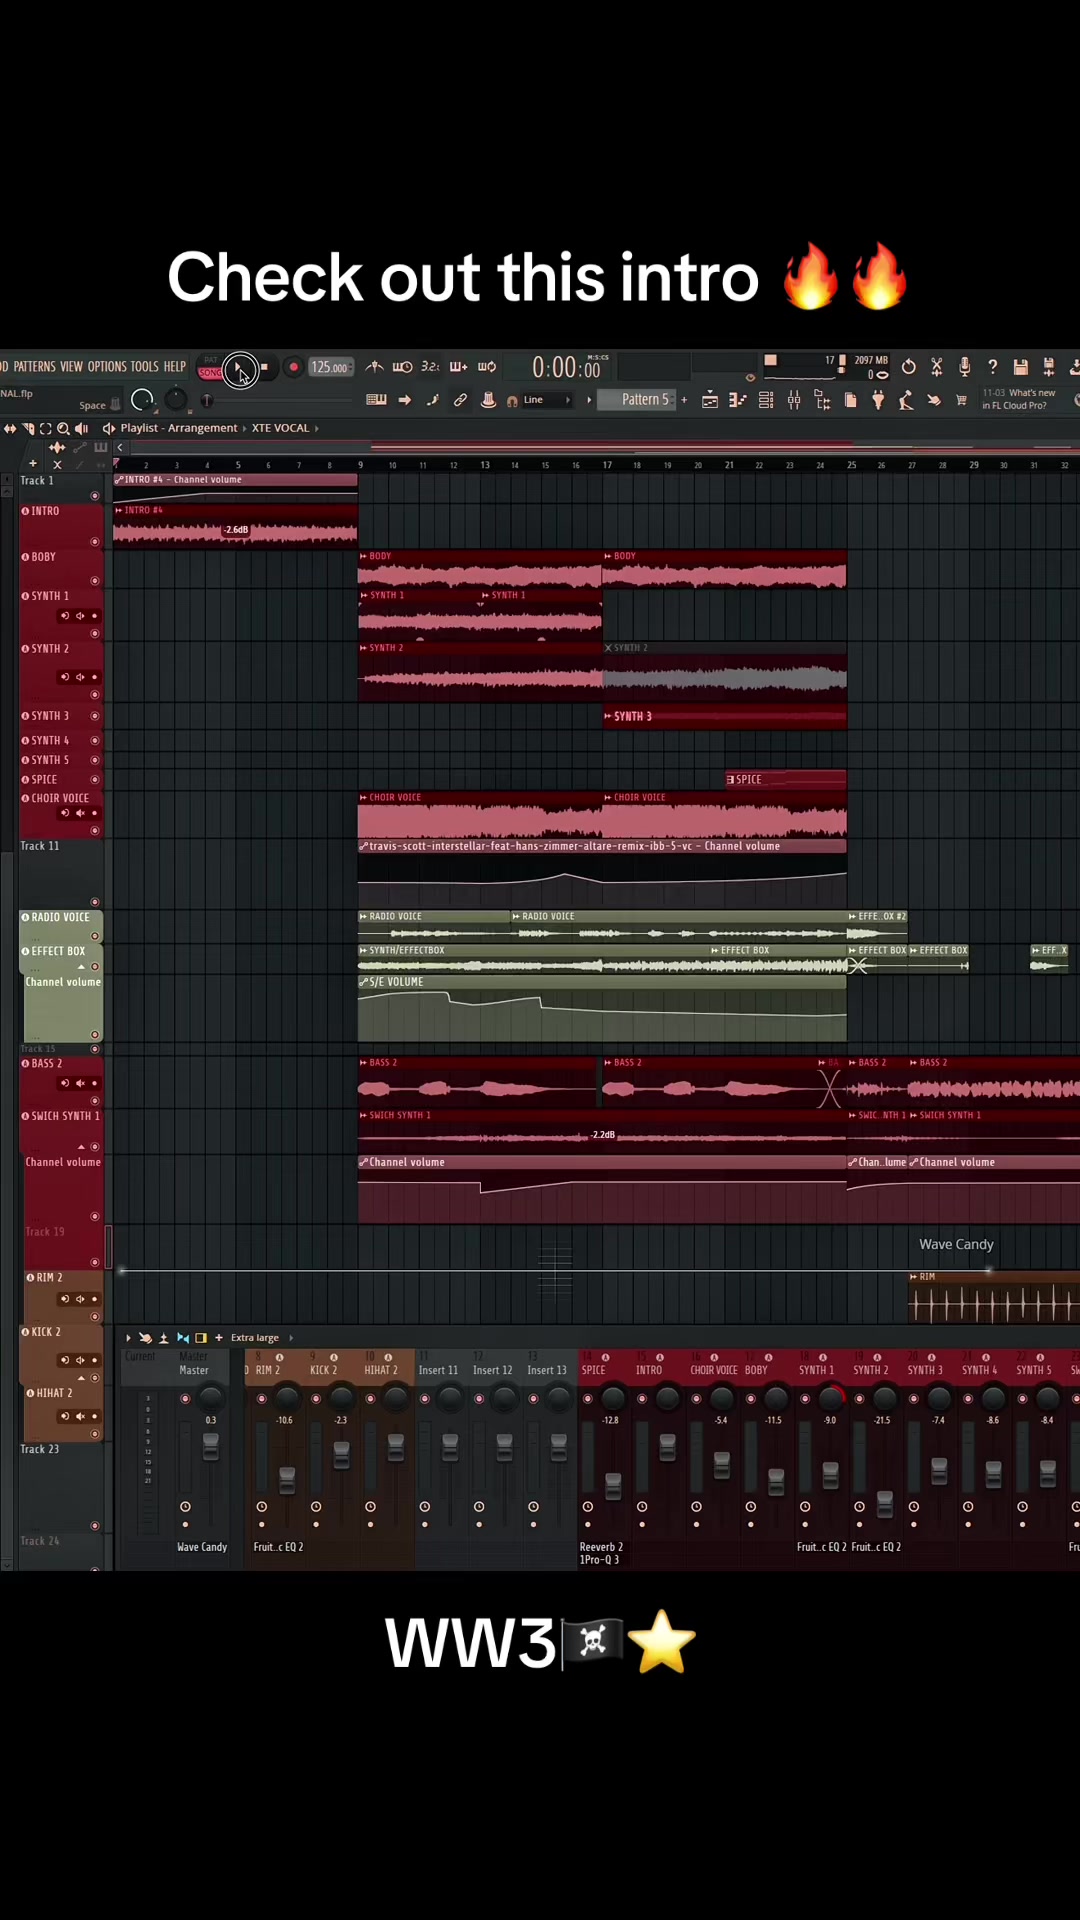Mute the INTRO playlist track
The width and height of the screenshot is (1080, 1920).
coord(95,541)
